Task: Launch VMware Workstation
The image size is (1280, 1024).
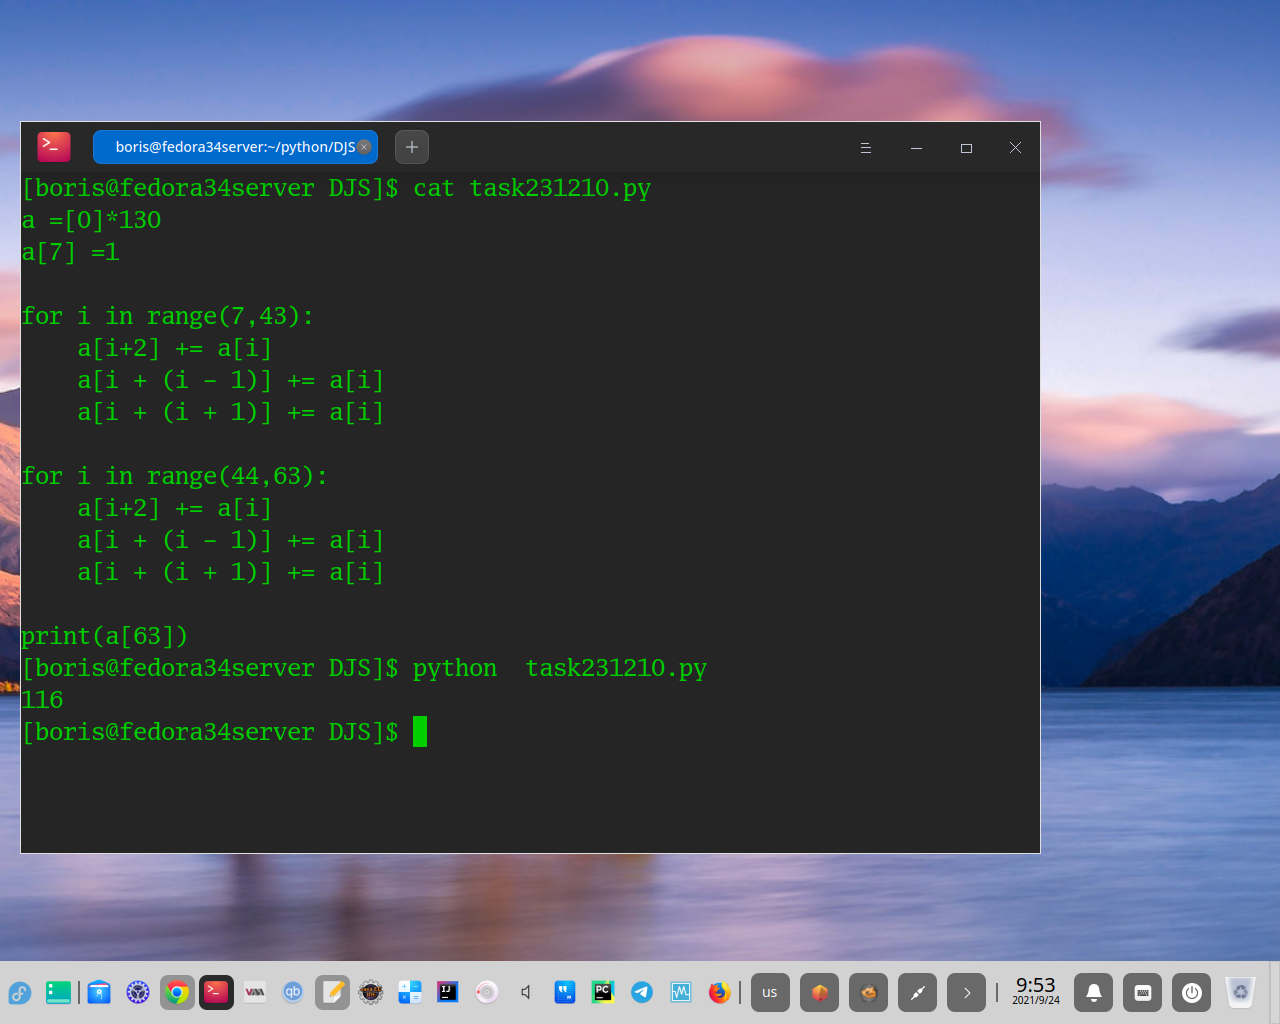Action: pos(254,992)
